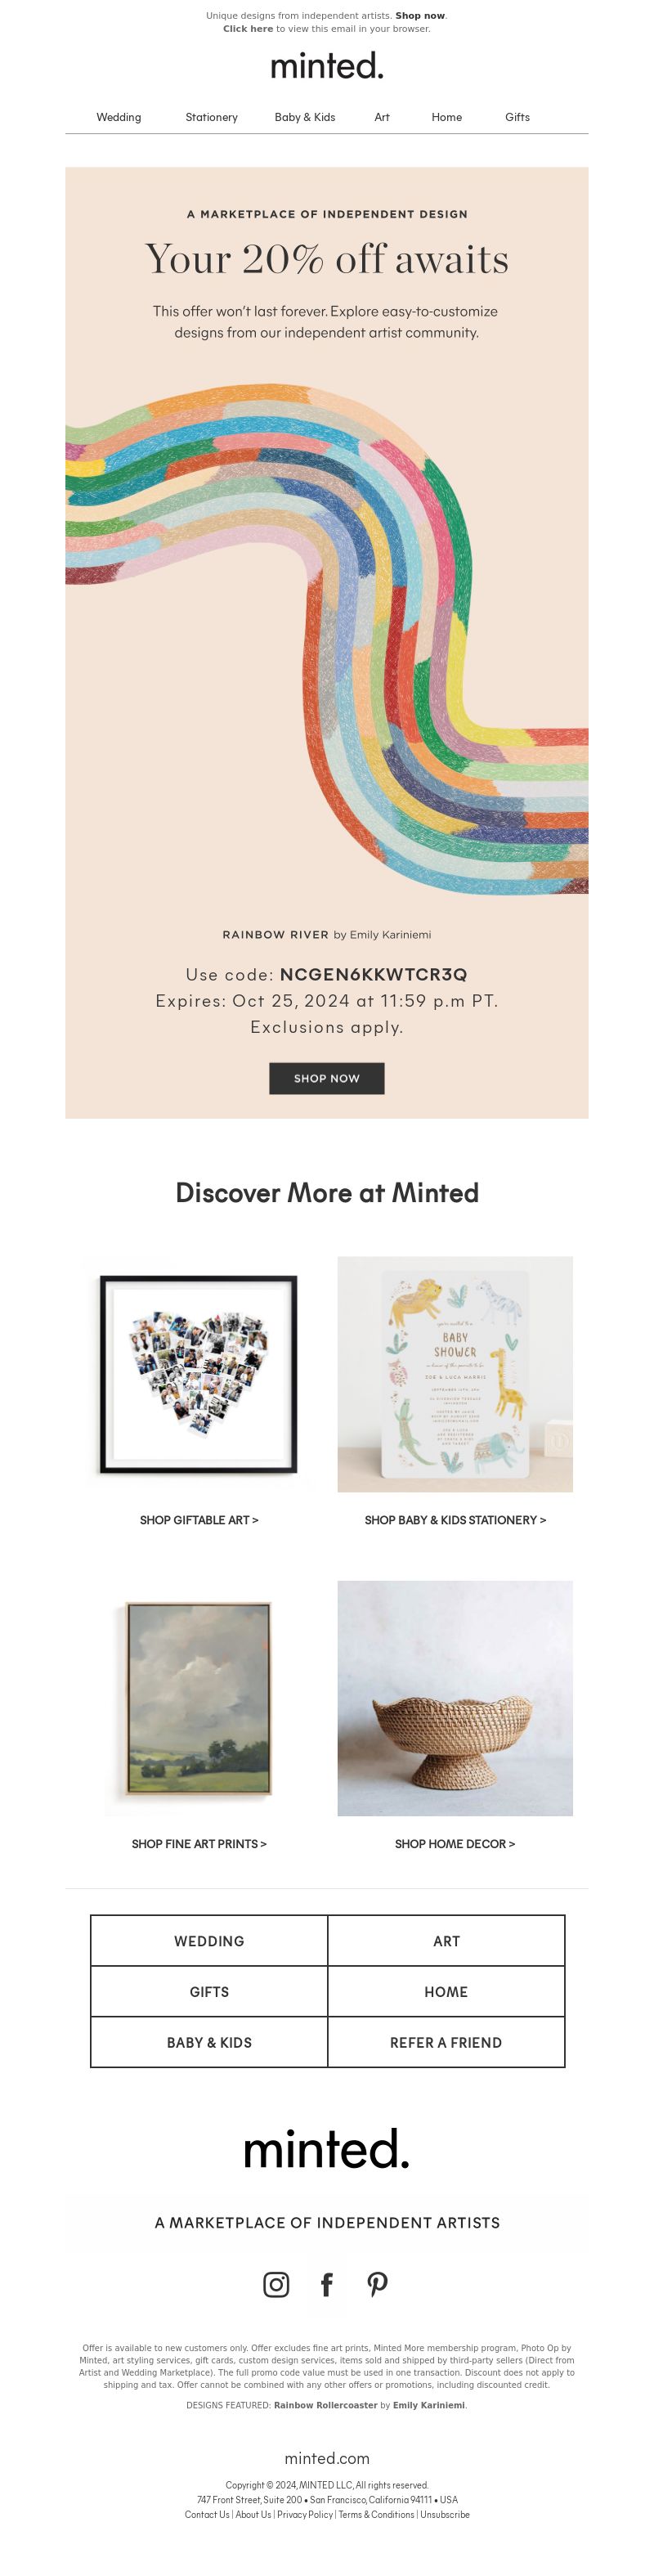654x2576 pixels.
Task: Open the Stationery navigation link
Action: pos(212,117)
